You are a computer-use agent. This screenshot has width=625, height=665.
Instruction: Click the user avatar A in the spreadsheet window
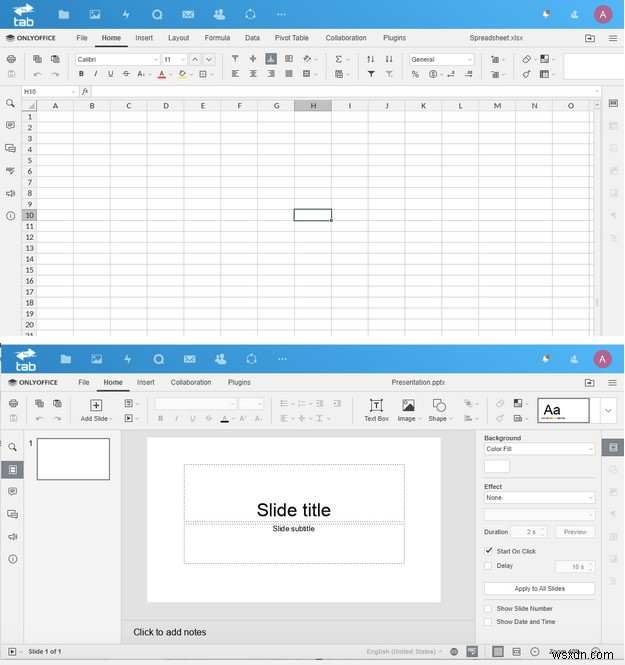[603, 14]
